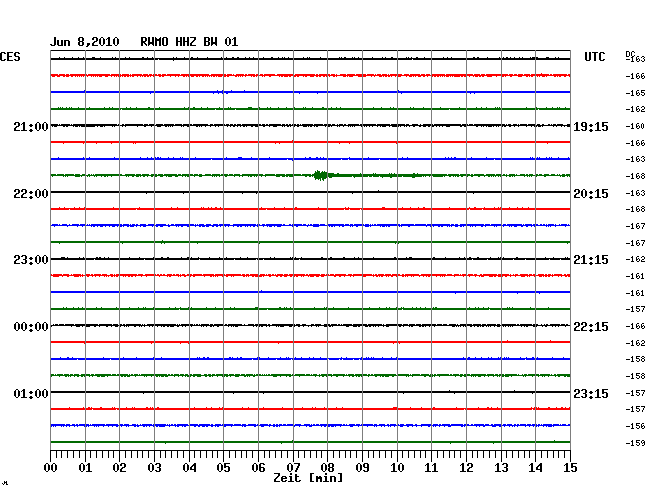Select minute 05 on the bottom axis
Viewport: 650px width, 494px height.
223,468
